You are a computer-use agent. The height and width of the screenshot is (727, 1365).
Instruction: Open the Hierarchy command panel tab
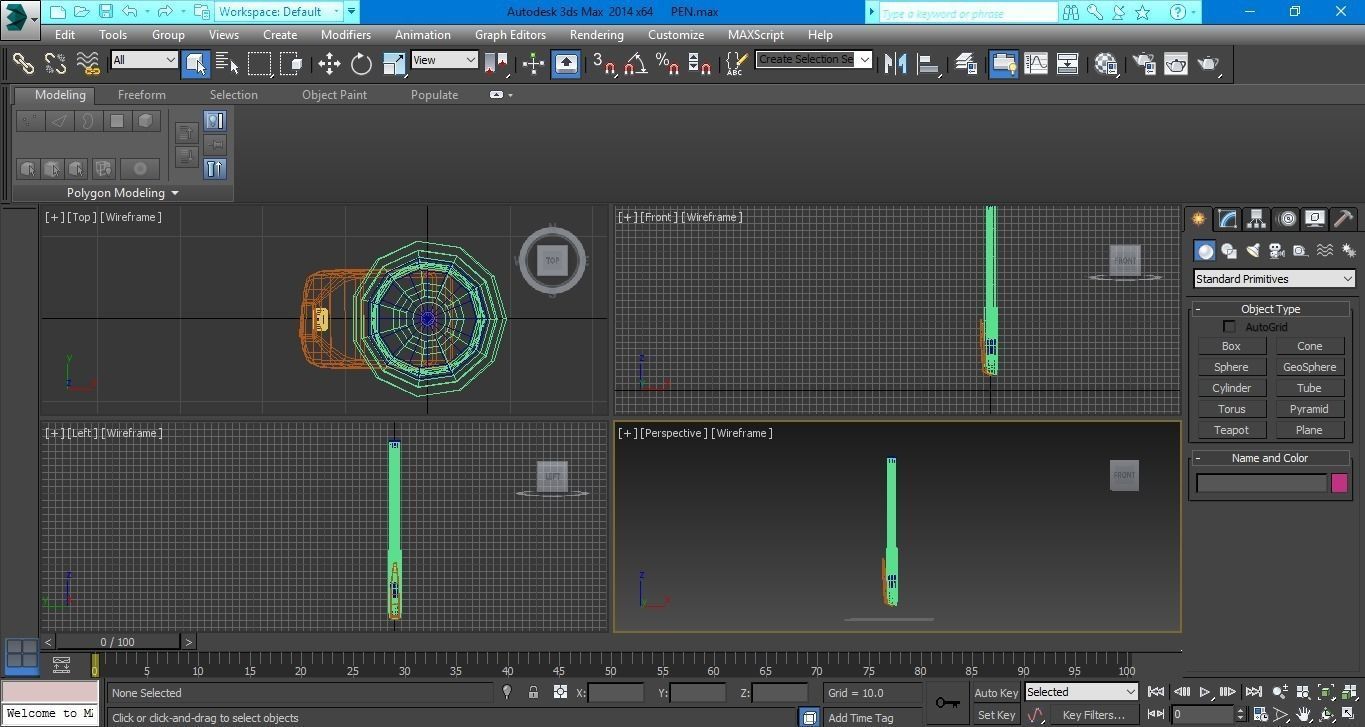1256,219
